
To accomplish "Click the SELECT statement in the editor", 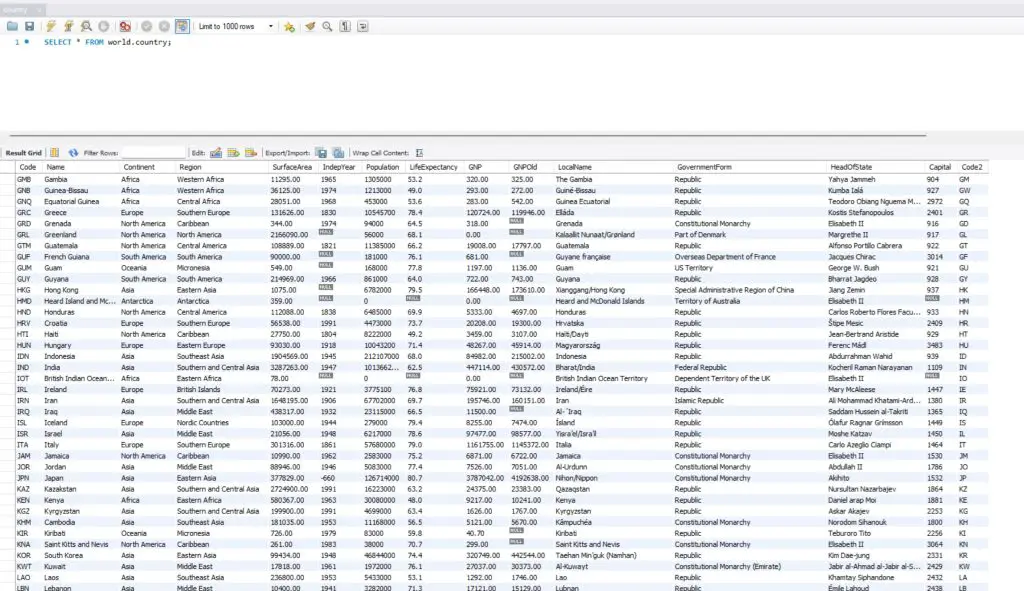I will point(108,42).
